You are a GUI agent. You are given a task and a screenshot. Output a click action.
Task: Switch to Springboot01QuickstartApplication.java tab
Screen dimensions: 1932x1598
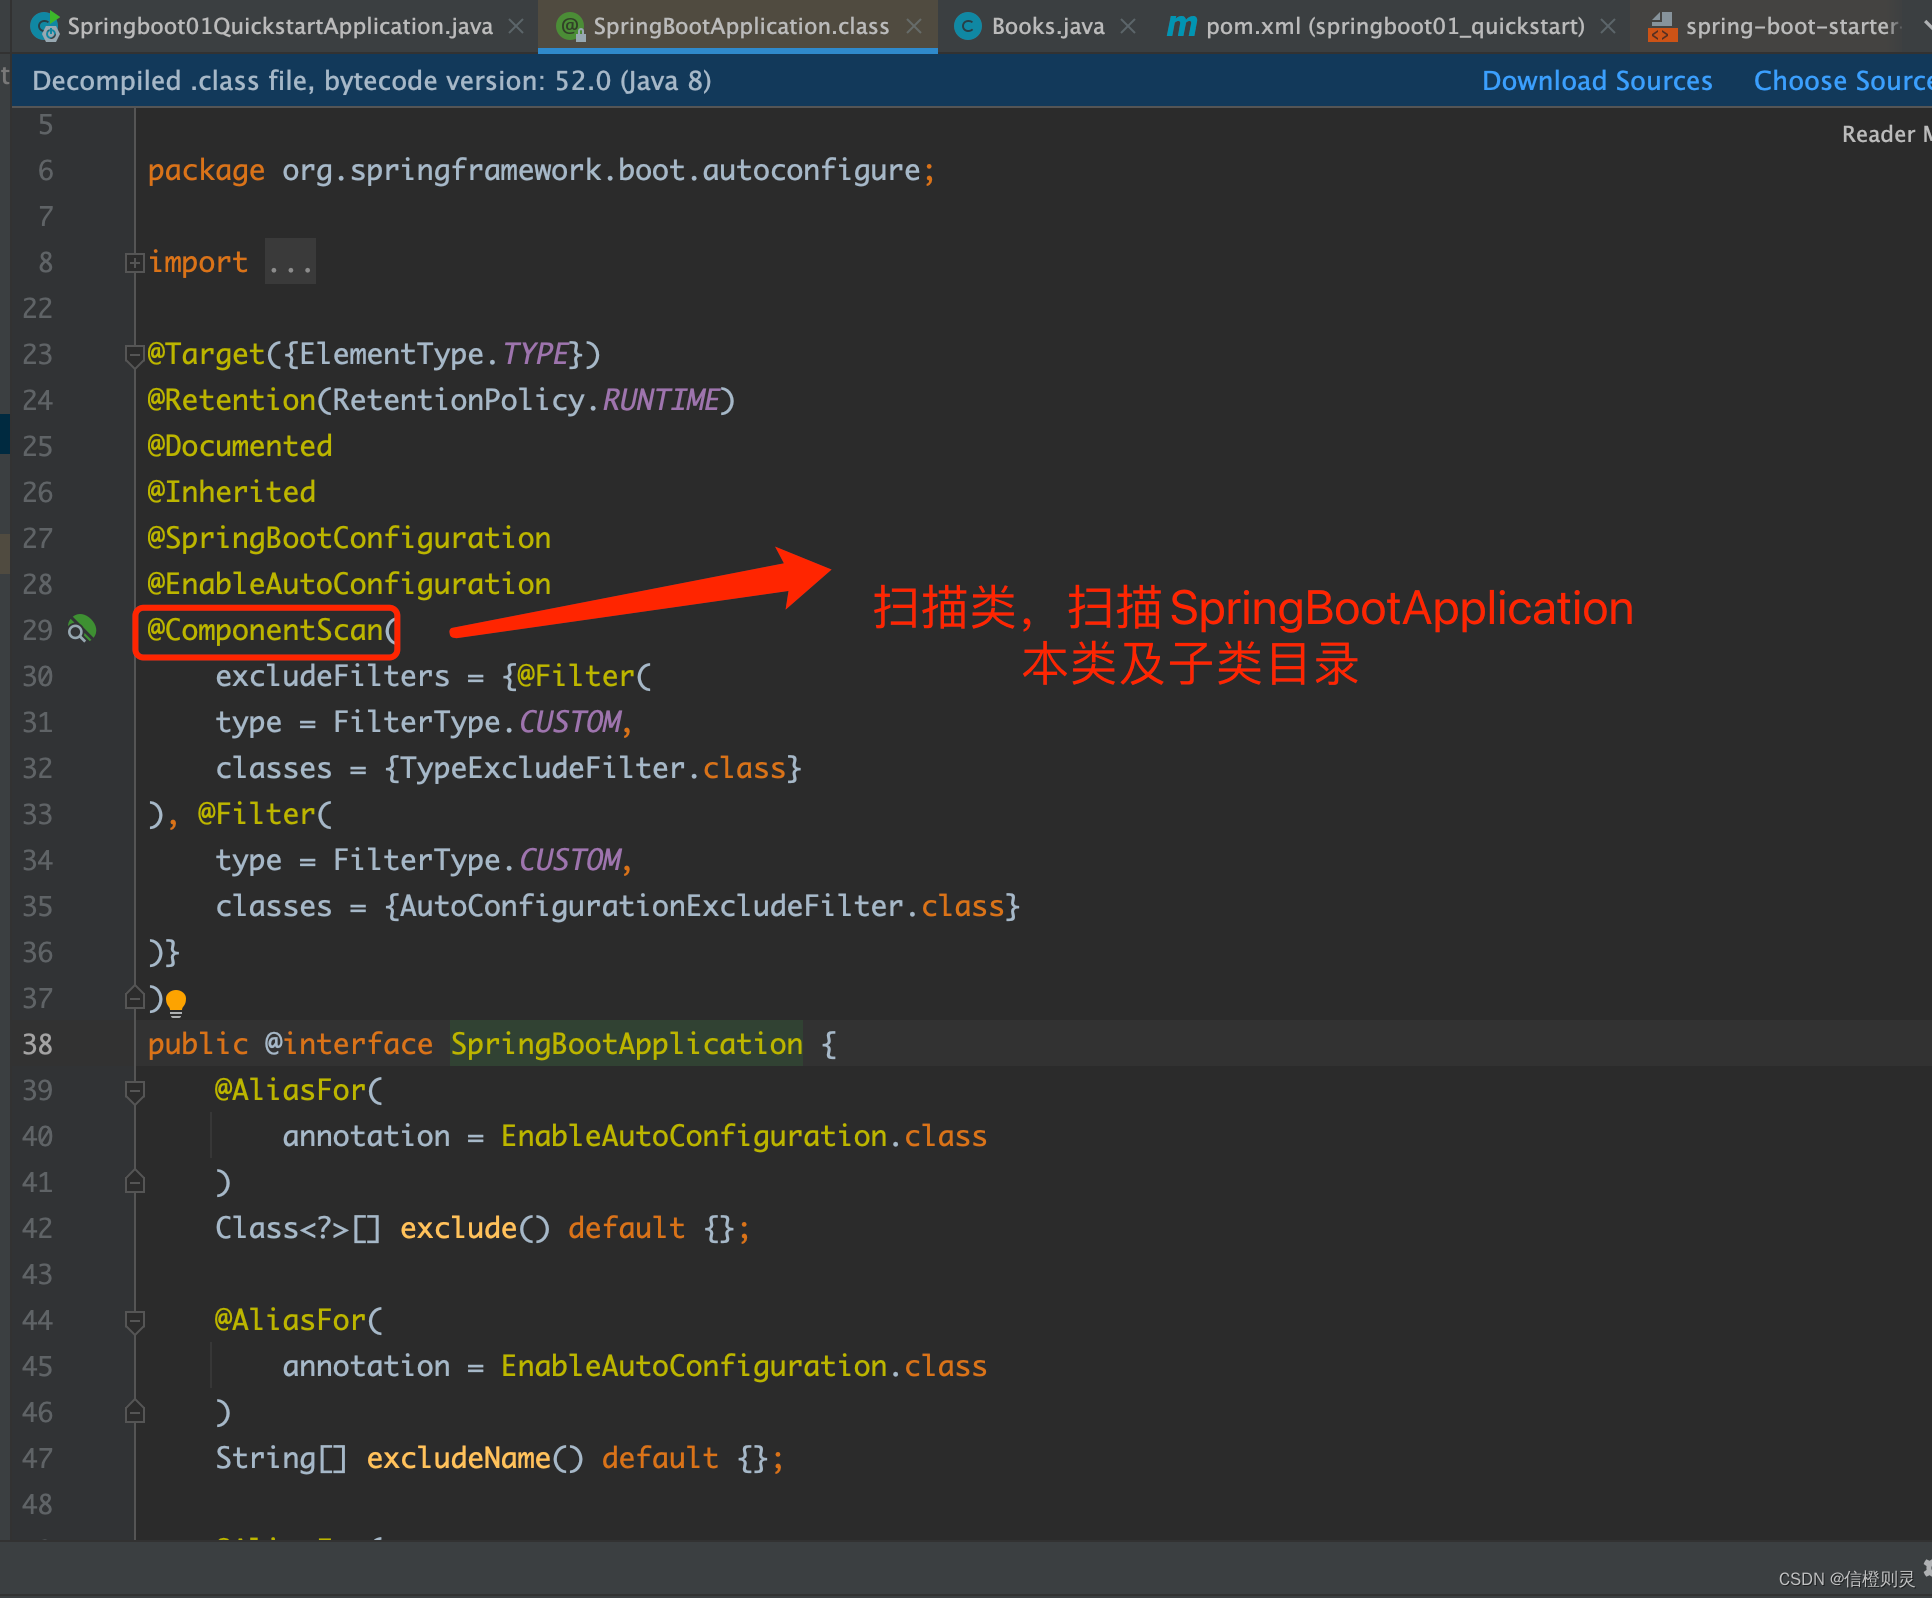(278, 26)
